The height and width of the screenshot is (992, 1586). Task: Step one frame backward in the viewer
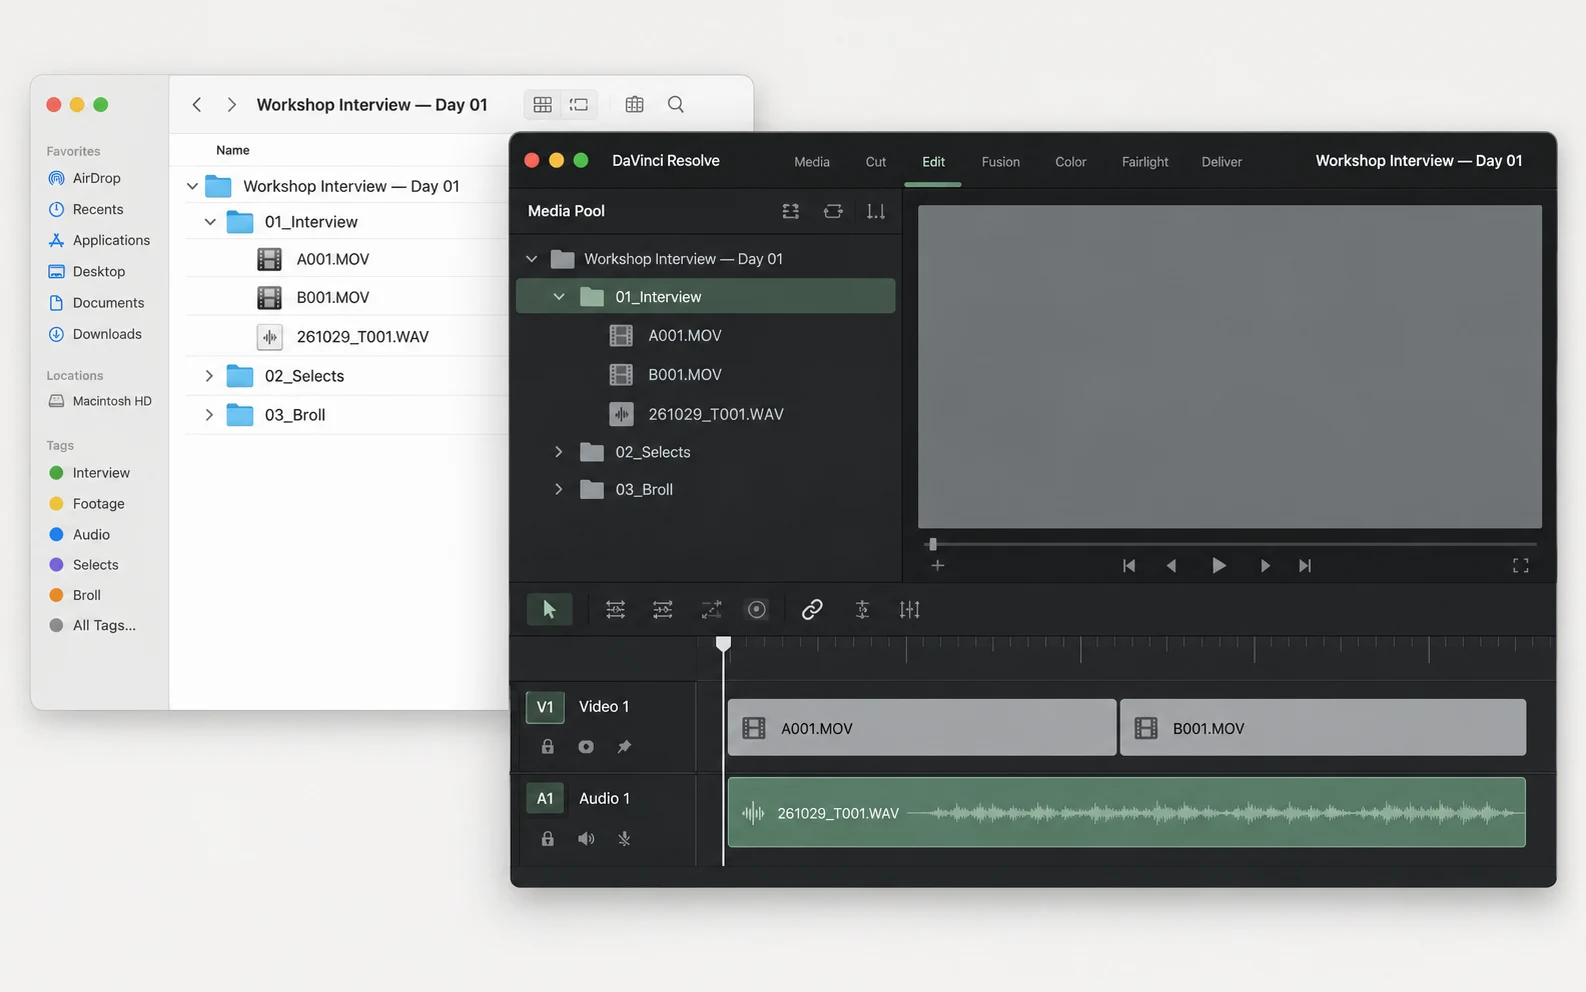(x=1171, y=565)
